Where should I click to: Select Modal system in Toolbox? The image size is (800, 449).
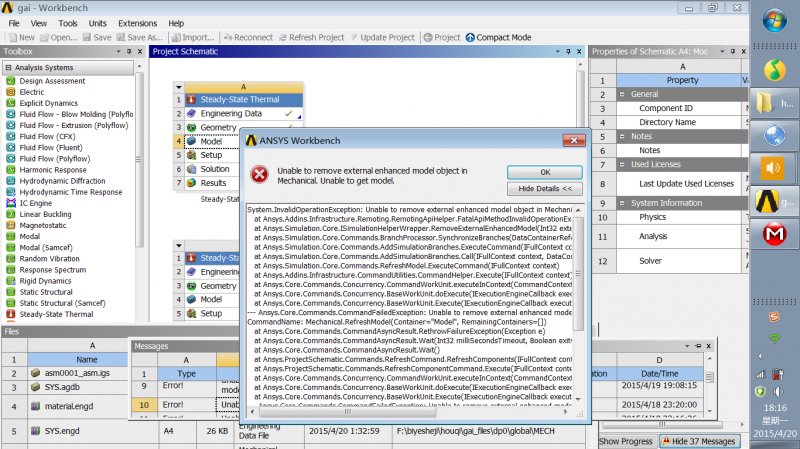[30, 236]
